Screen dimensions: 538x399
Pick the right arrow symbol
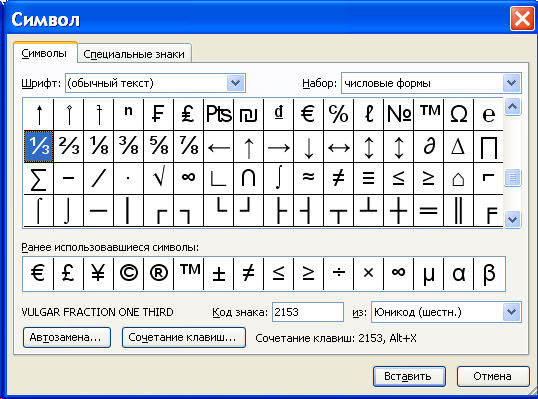point(278,146)
